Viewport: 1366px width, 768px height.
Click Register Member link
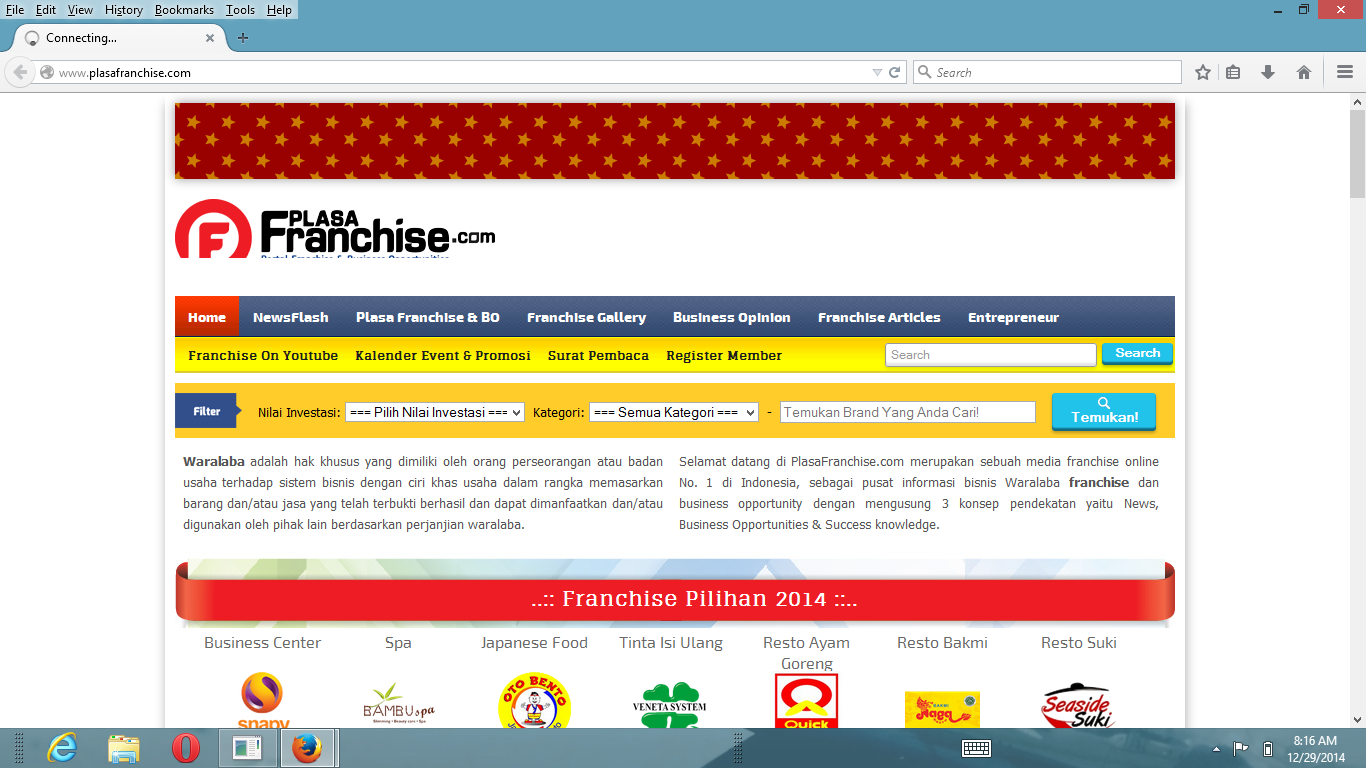(x=724, y=355)
